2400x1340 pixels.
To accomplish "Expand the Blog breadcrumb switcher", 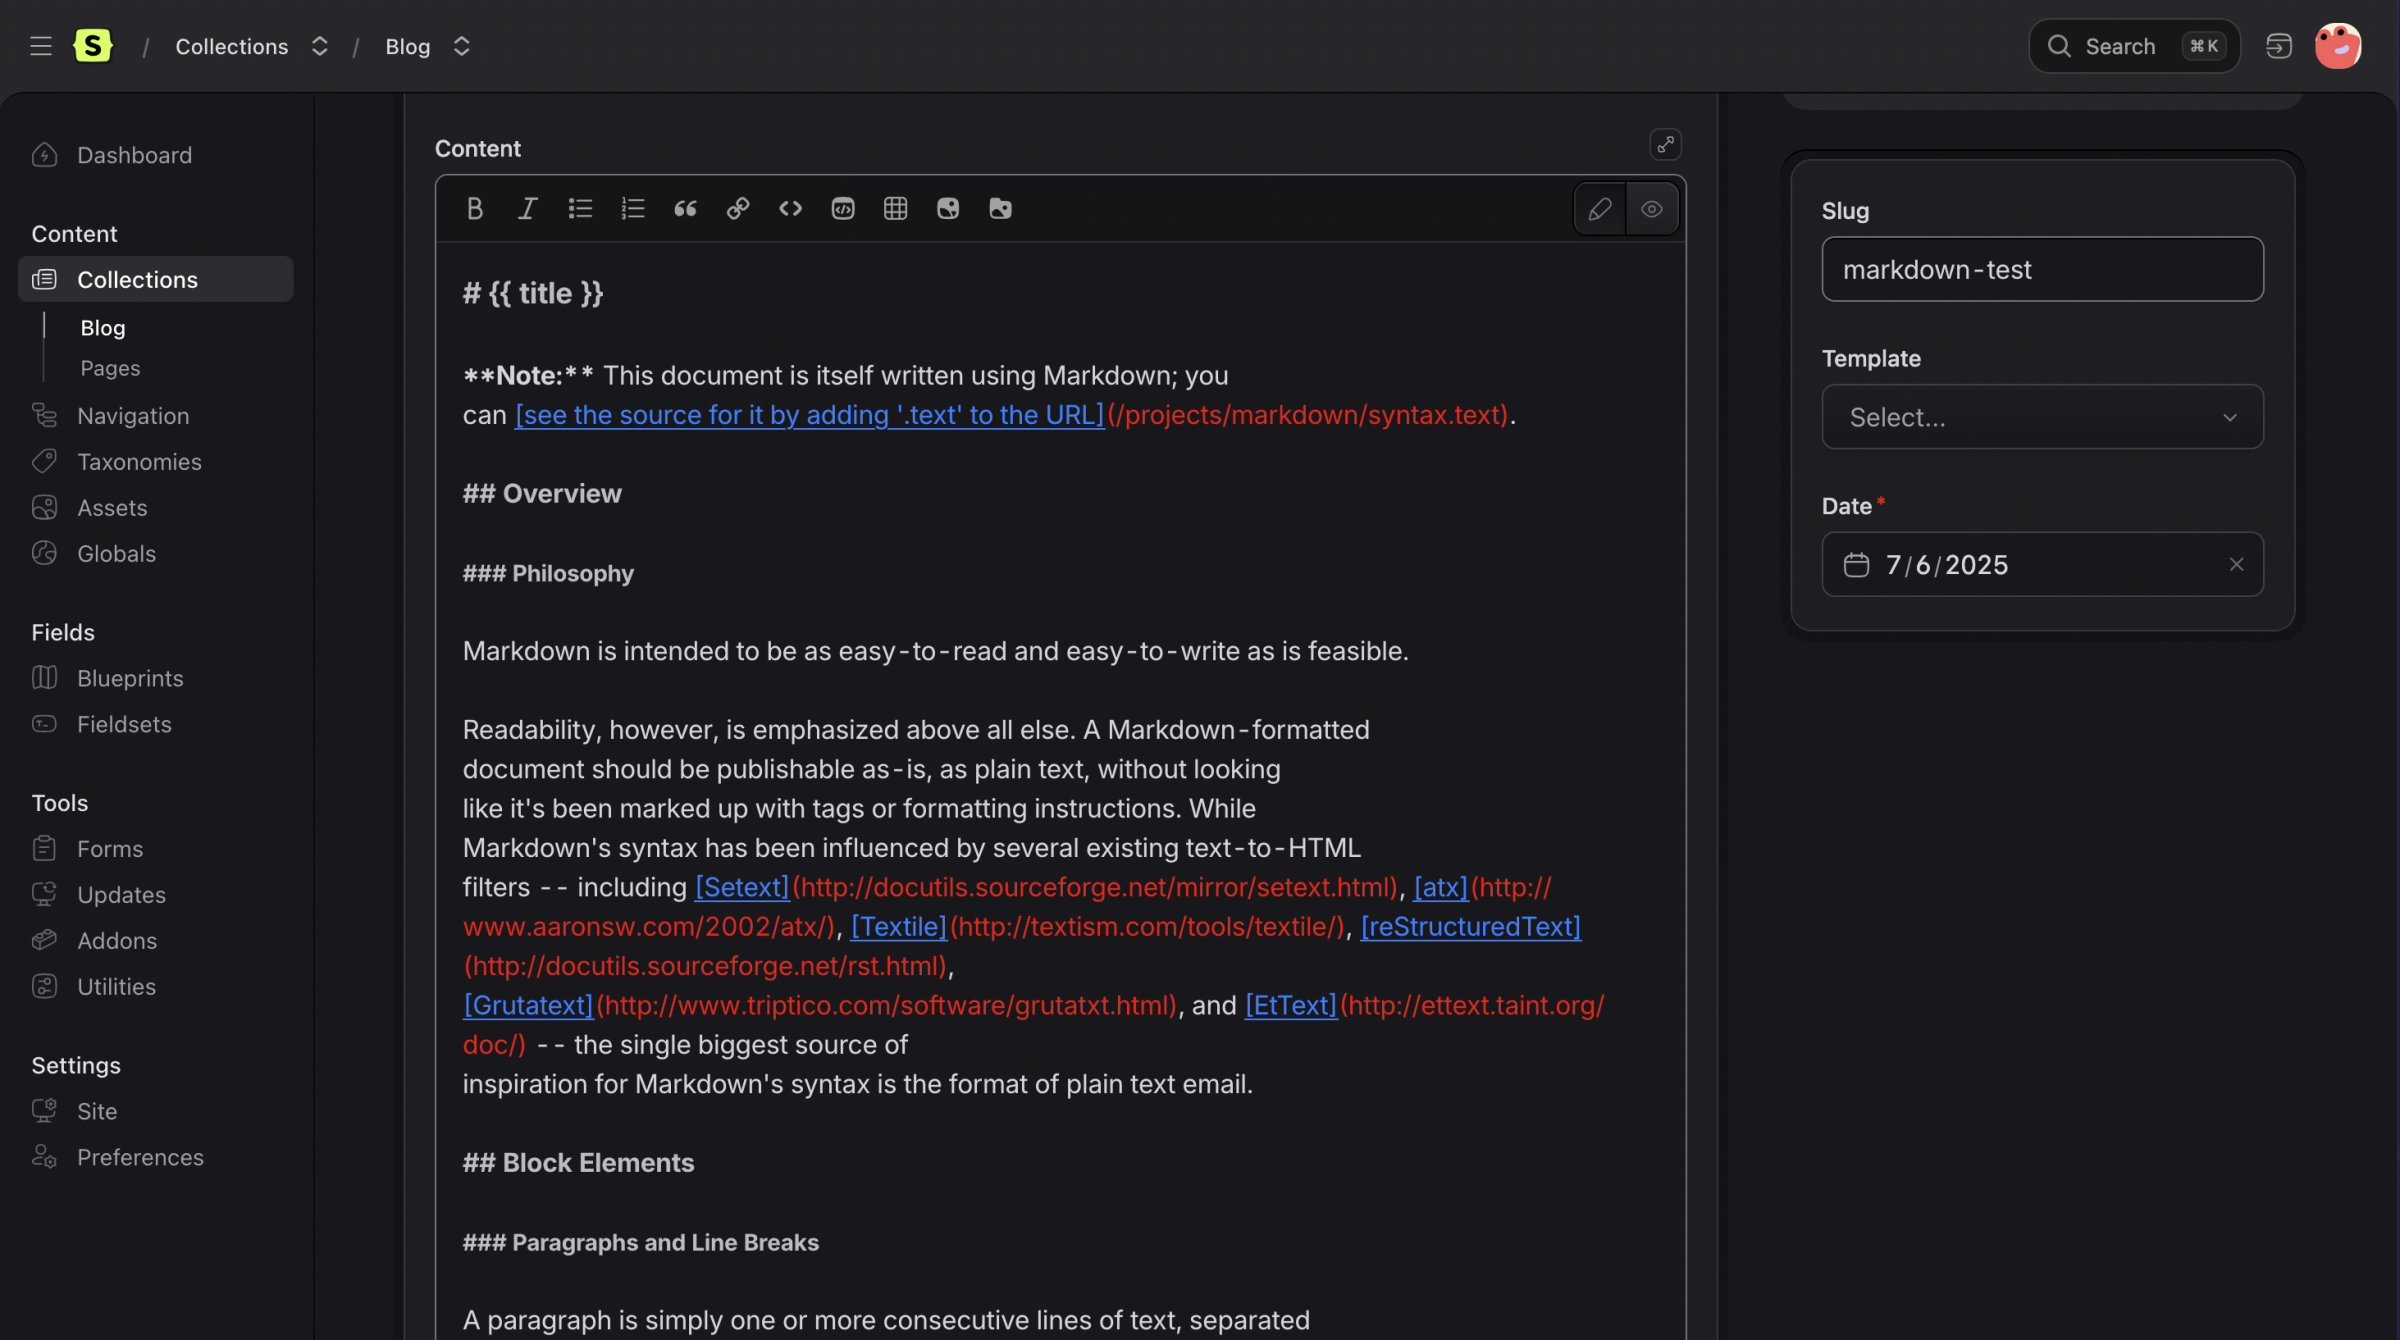I will (x=461, y=46).
